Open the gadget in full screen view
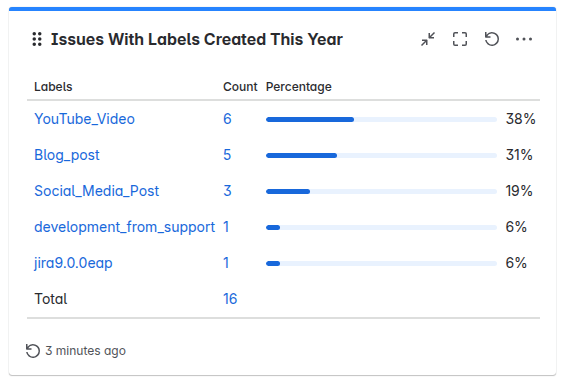Screen dimensions: 562x383 click(460, 39)
